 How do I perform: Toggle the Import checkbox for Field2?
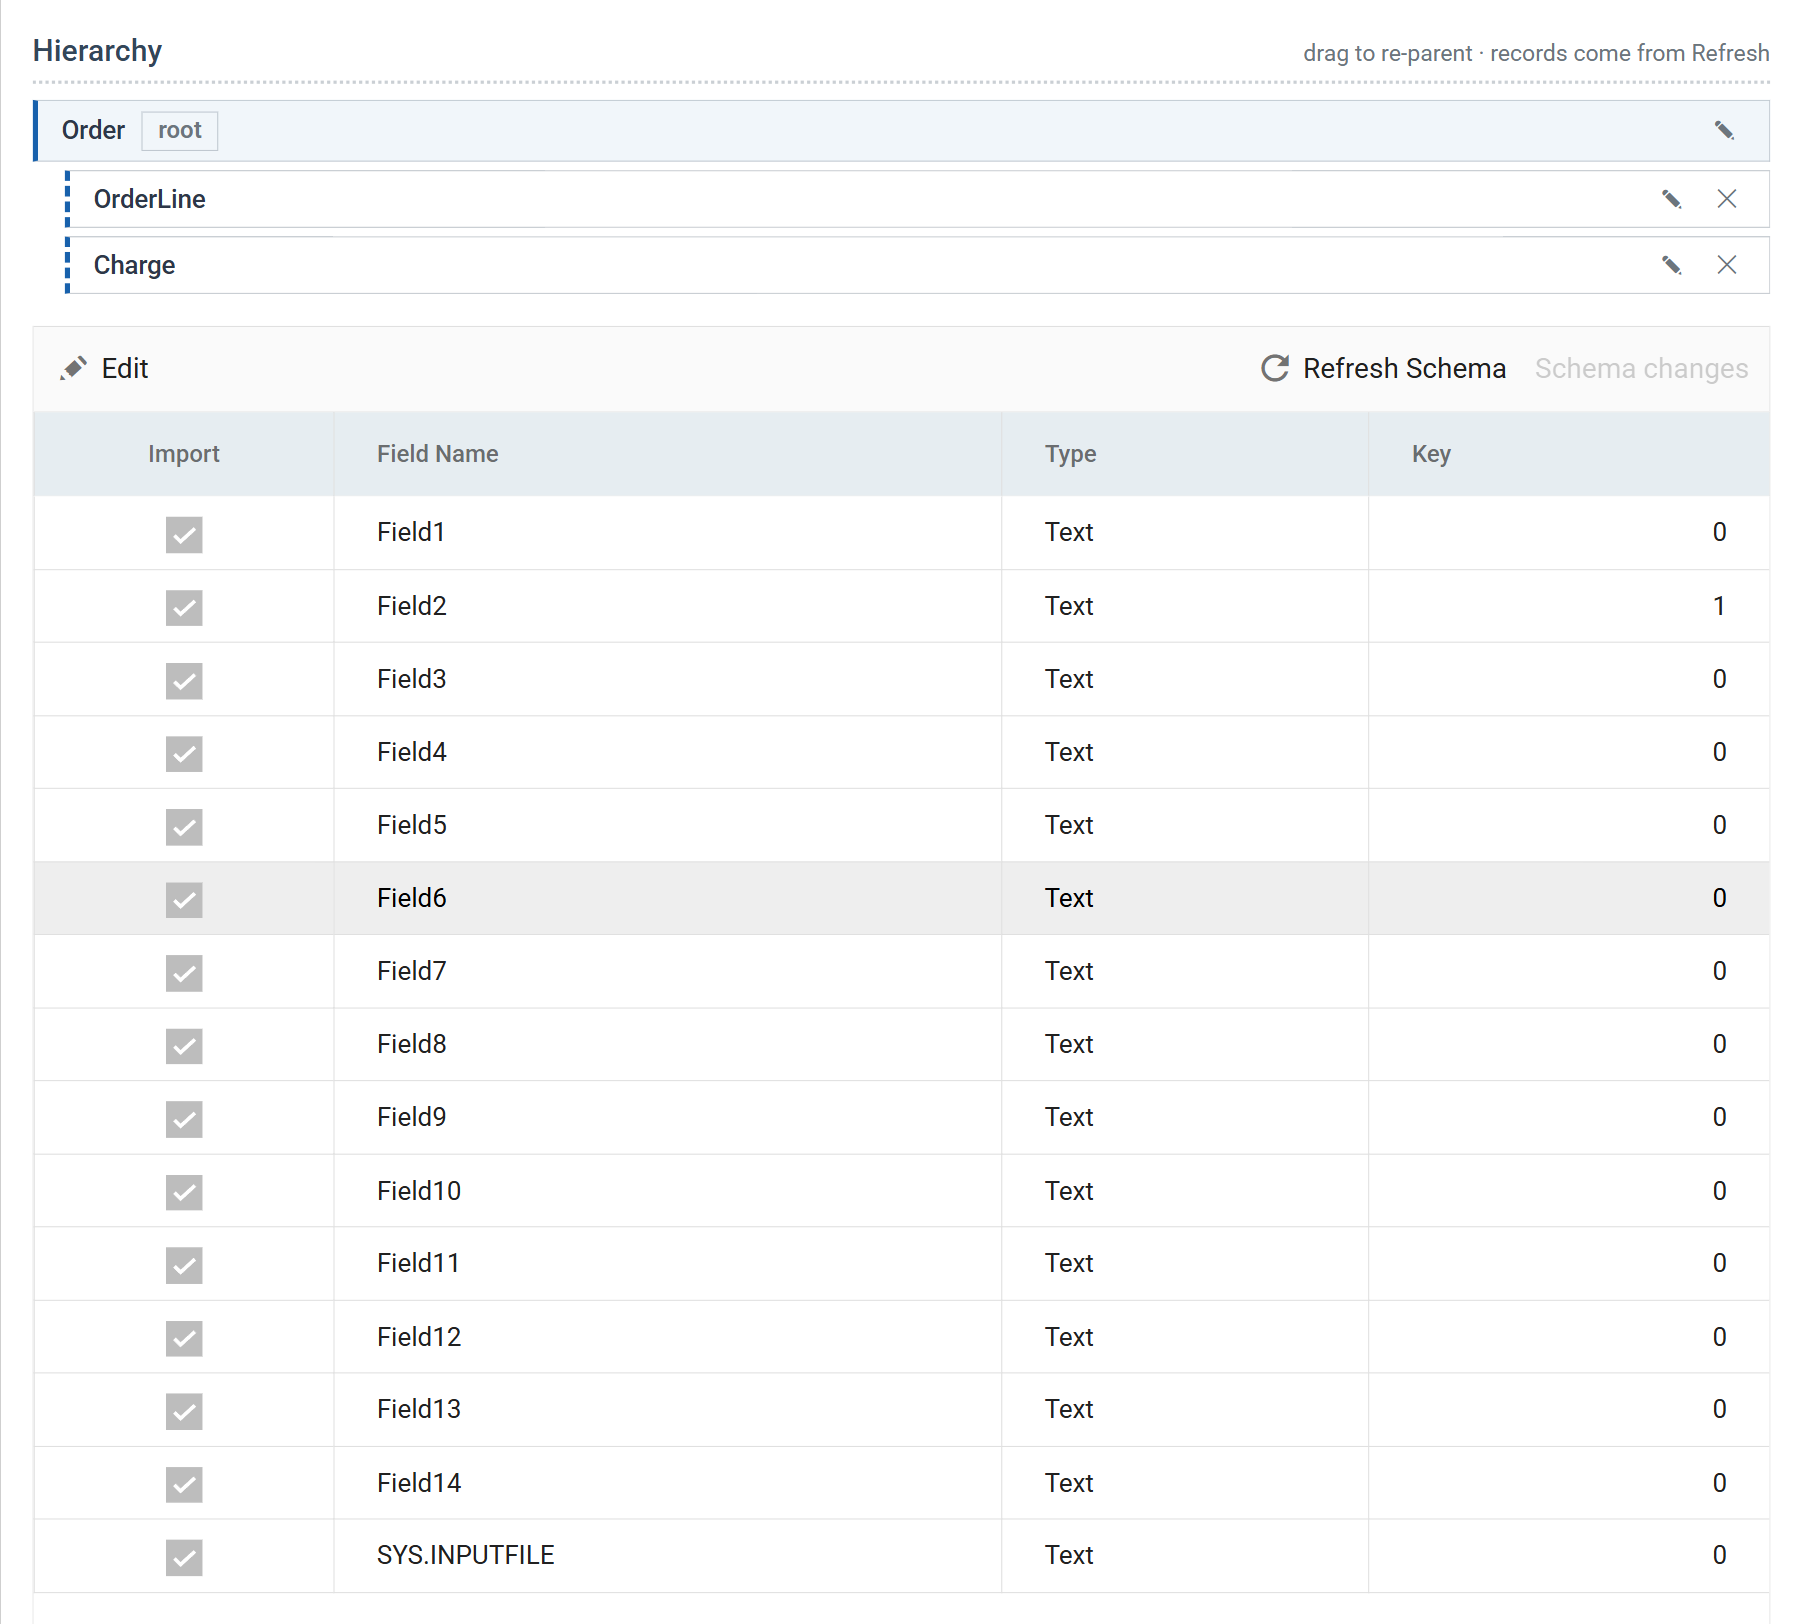tap(184, 607)
